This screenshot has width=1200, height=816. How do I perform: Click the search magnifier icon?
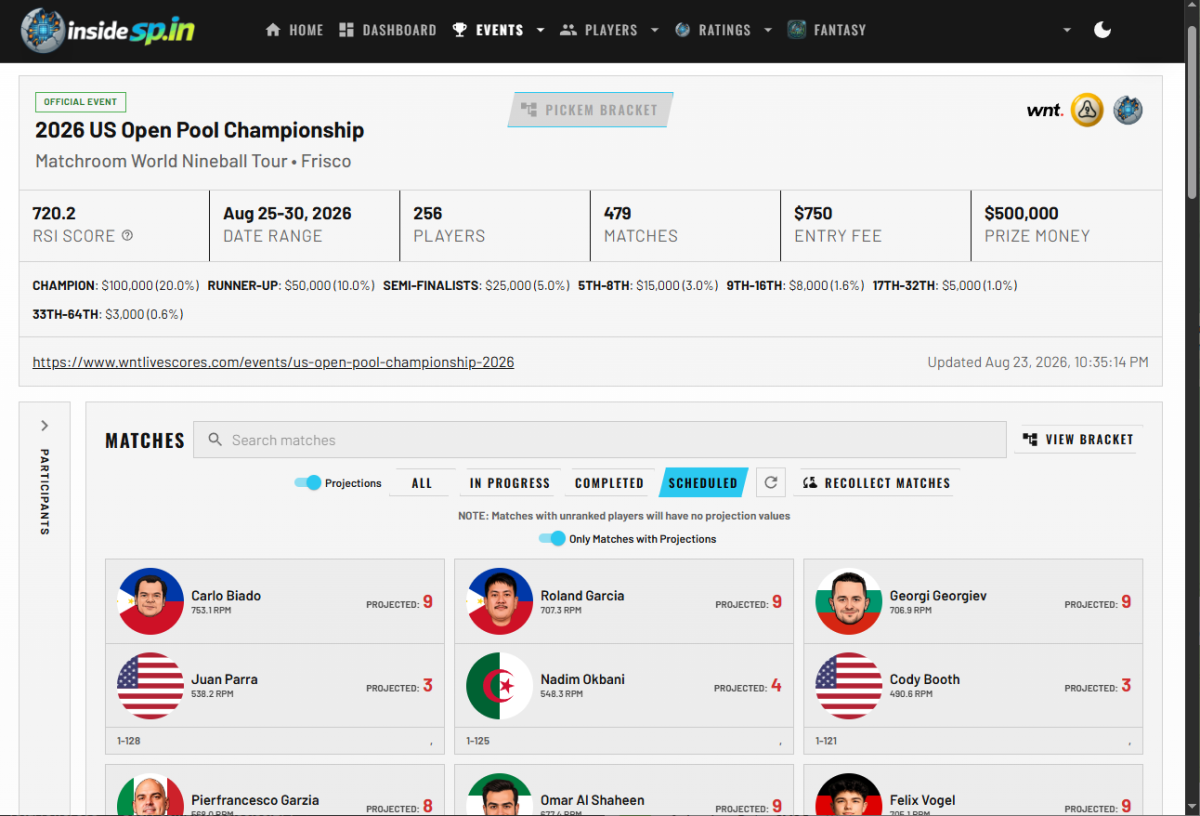[214, 440]
